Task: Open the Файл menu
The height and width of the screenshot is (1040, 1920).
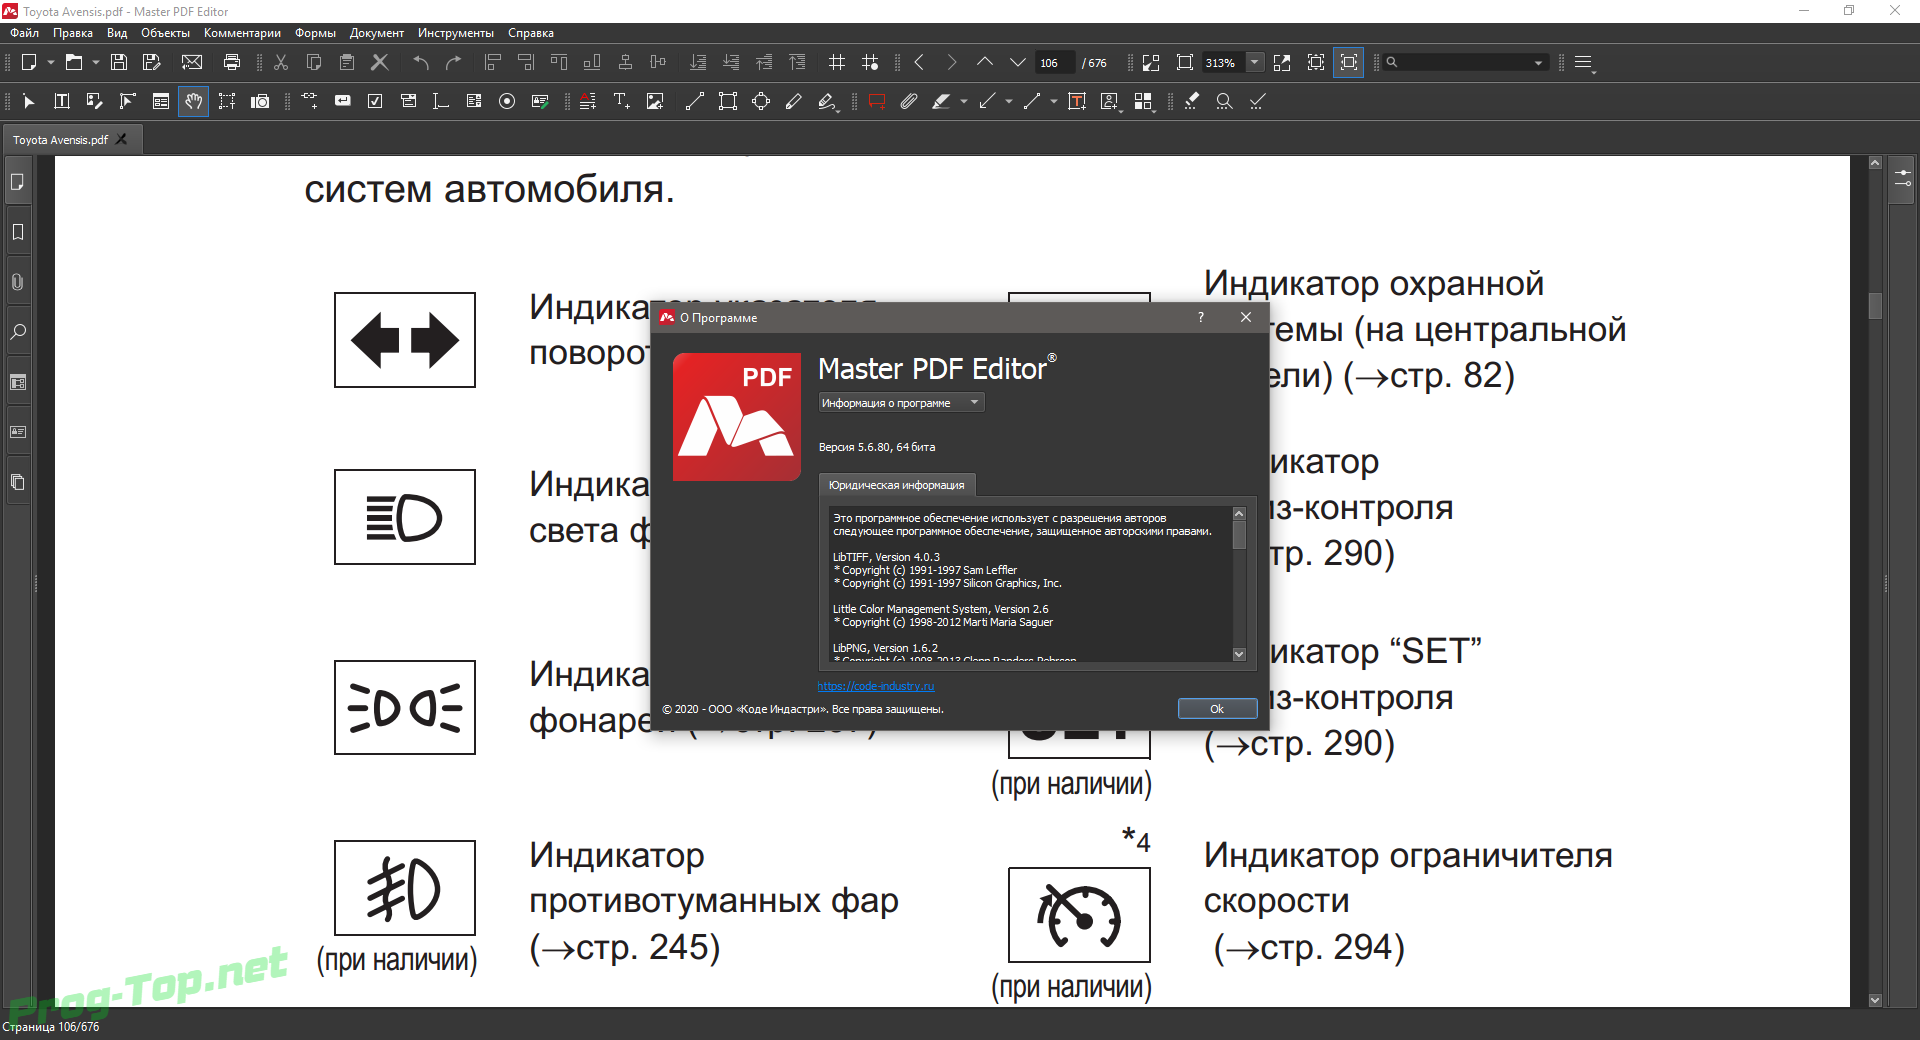Action: 25,33
